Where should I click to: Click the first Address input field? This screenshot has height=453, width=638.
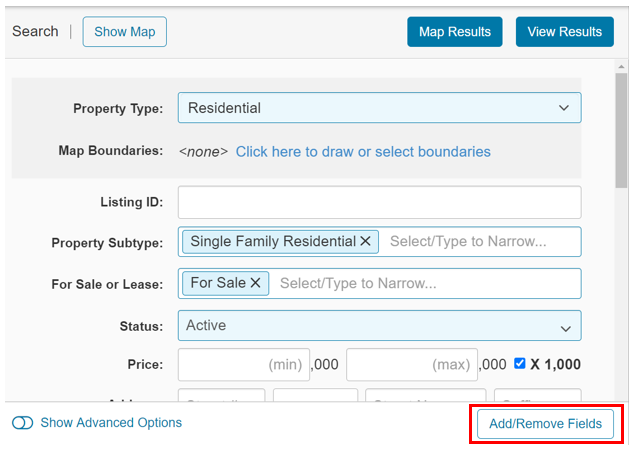click(x=221, y=399)
